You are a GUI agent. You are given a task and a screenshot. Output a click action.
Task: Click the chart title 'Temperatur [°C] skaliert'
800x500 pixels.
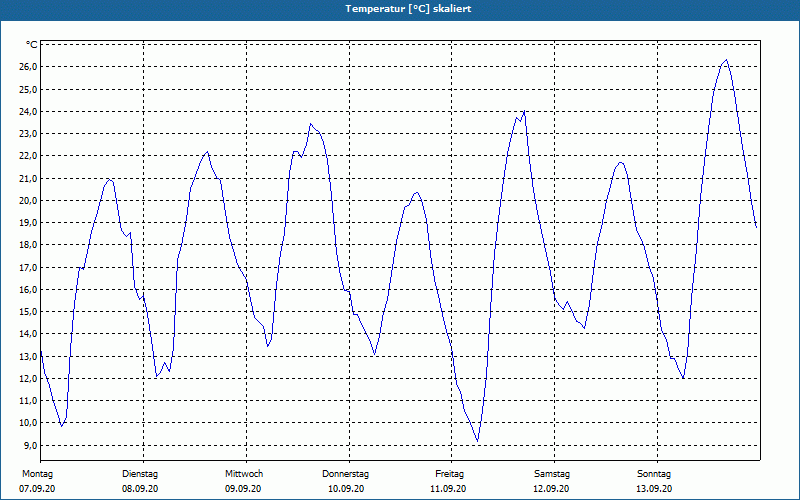[x=408, y=9]
